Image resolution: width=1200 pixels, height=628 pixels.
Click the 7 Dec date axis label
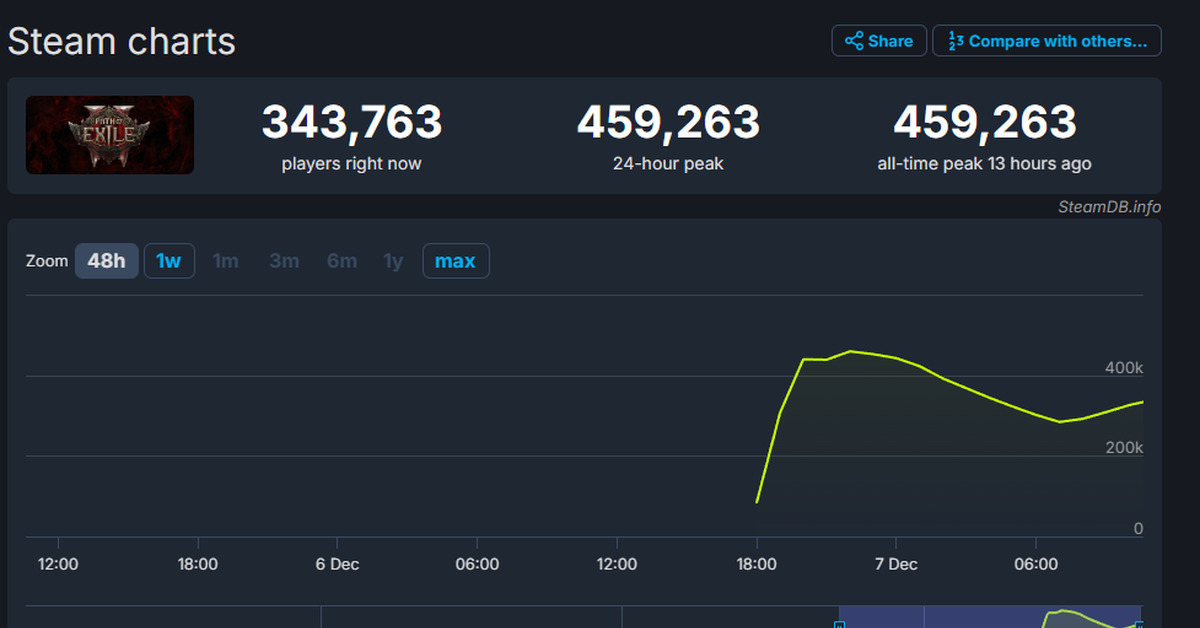[x=896, y=564]
